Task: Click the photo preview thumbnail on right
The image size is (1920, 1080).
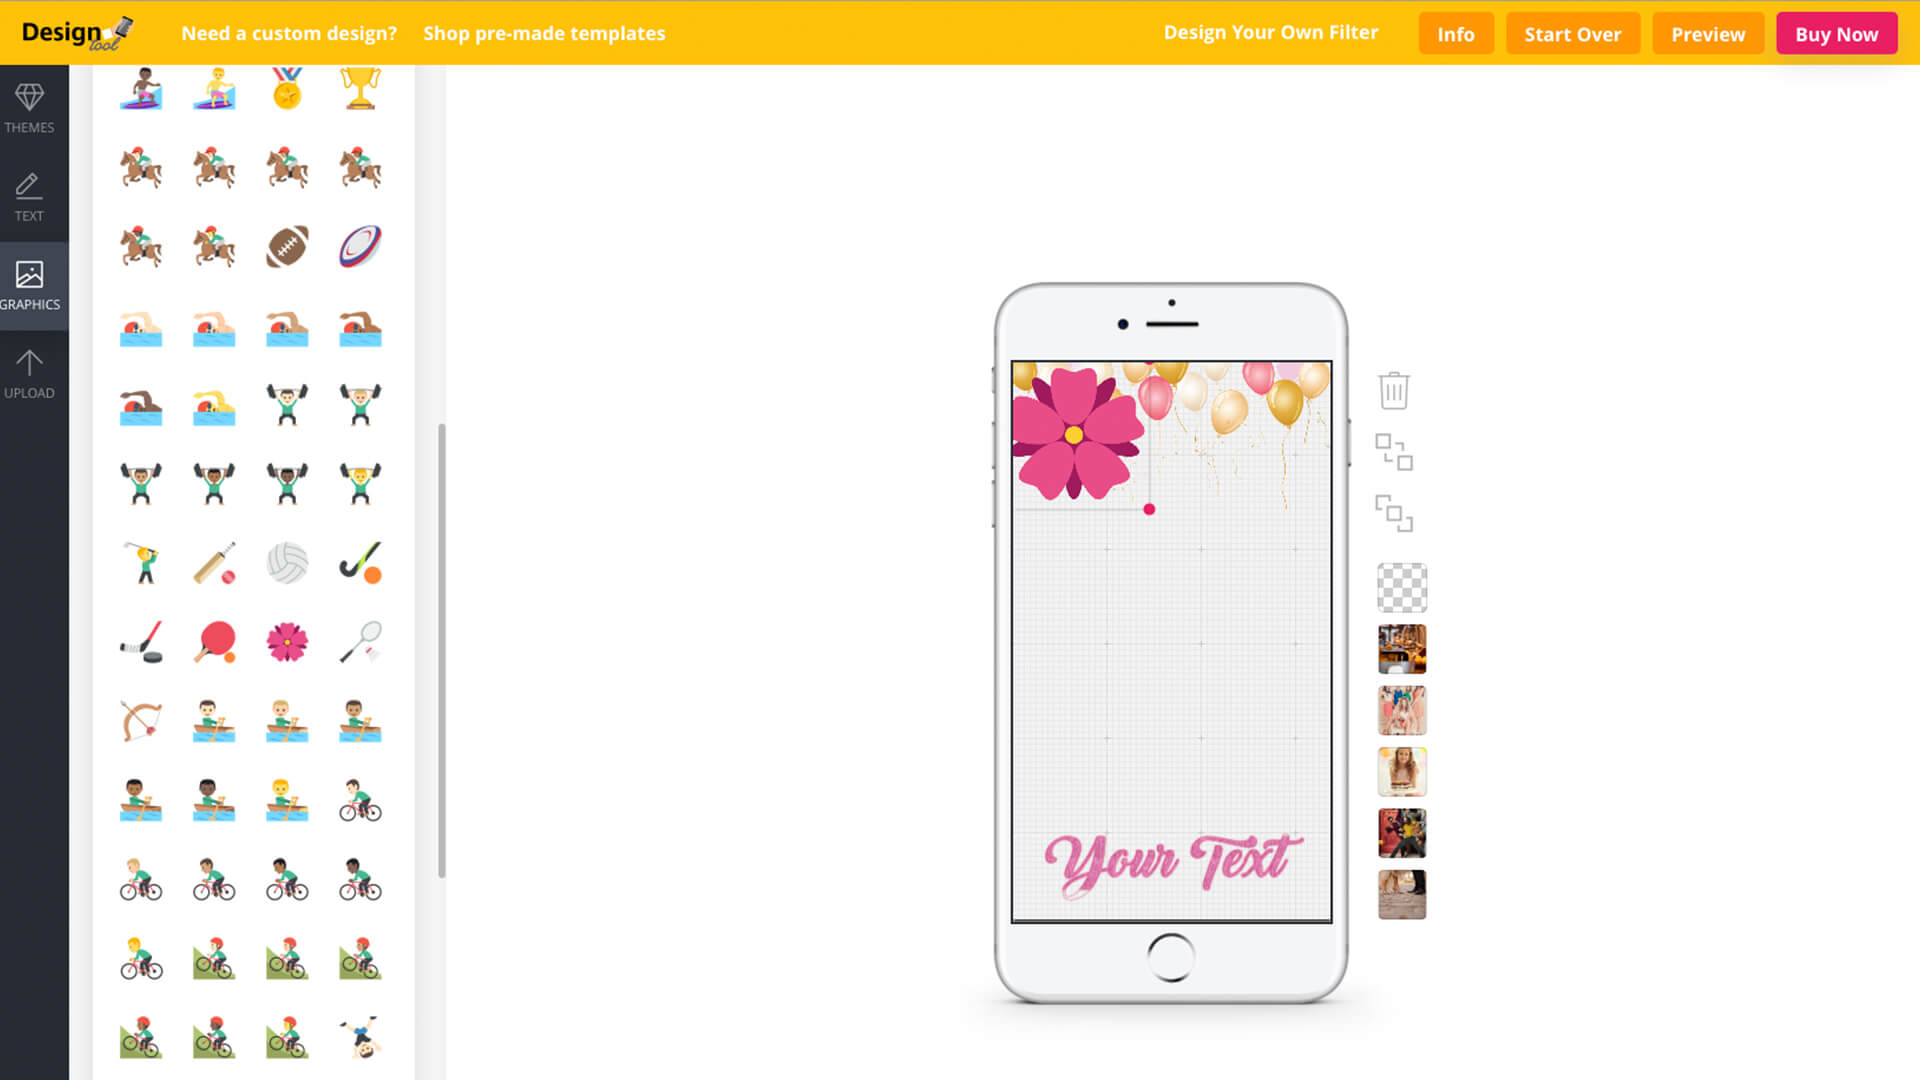Action: [1400, 649]
